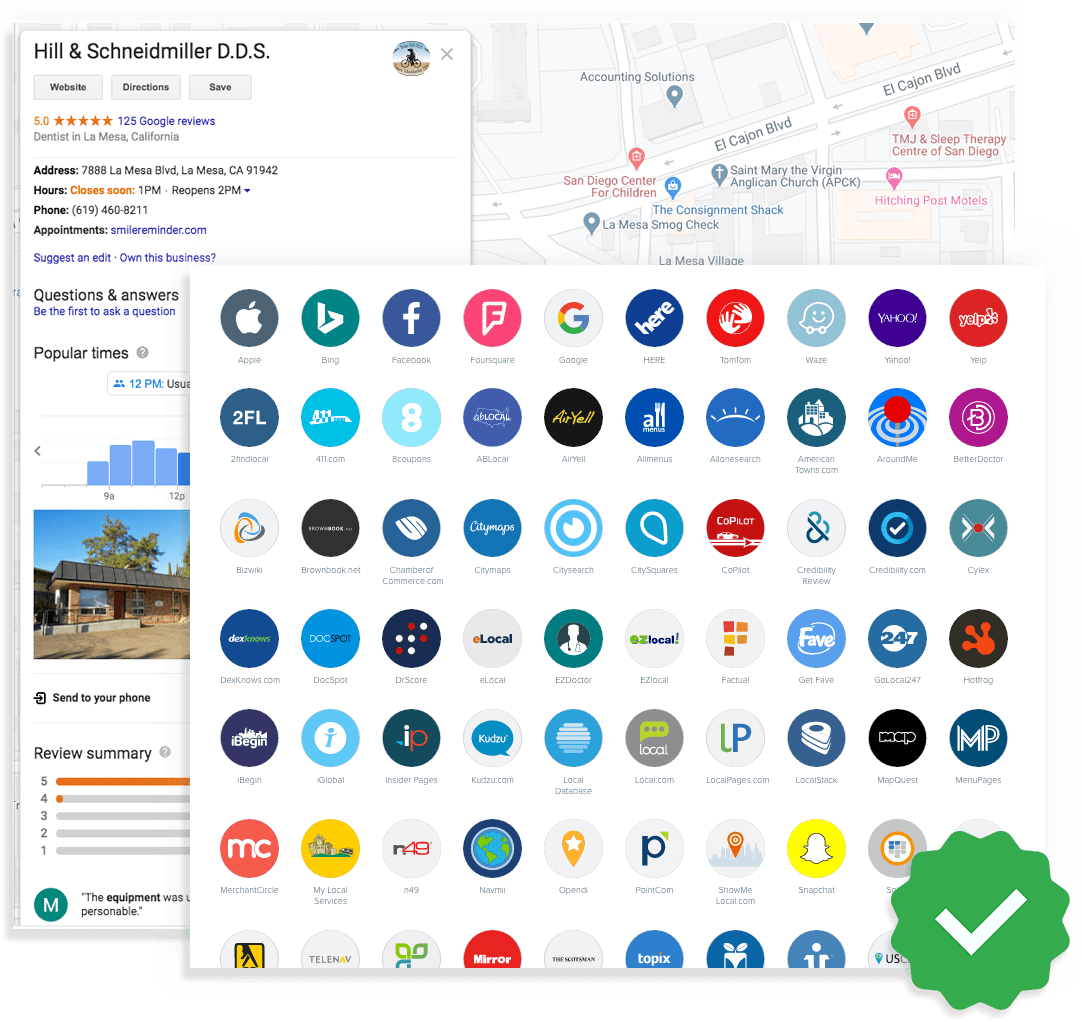Select the Snapchat icon
The height and width of the screenshot is (1022, 1082).
tap(816, 848)
